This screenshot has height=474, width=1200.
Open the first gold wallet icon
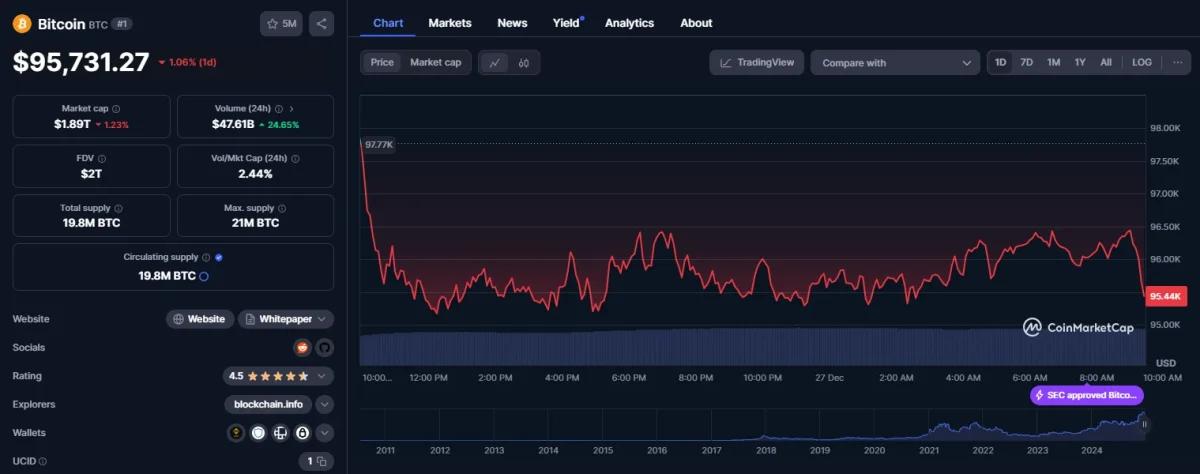coord(237,433)
